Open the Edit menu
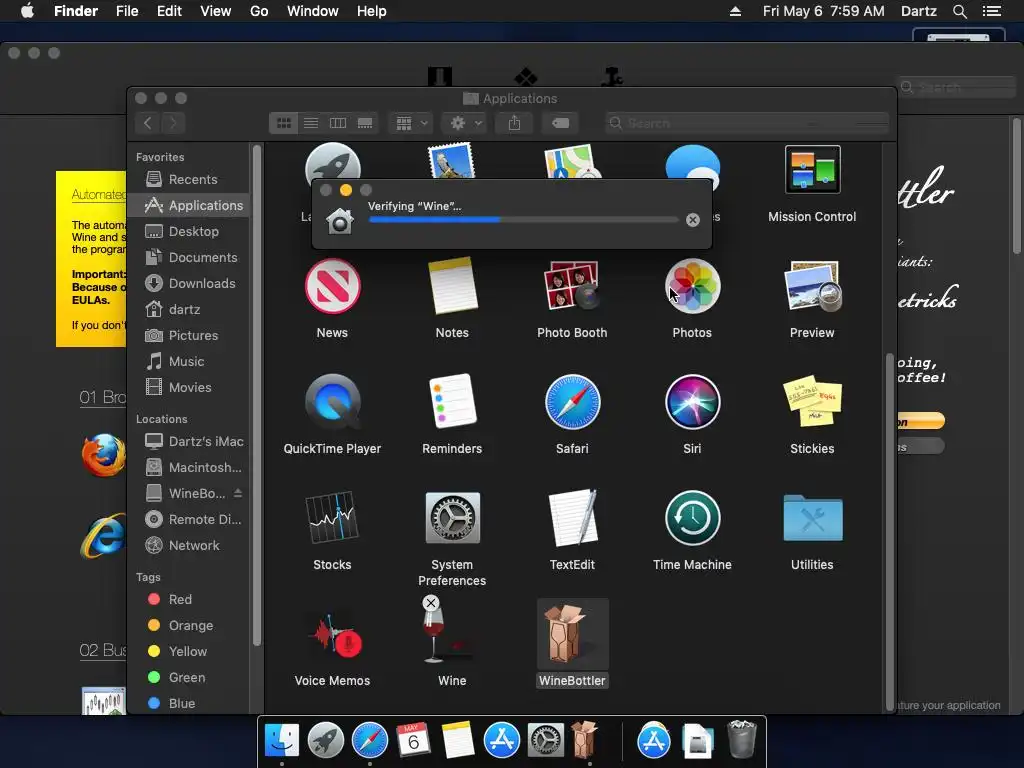Viewport: 1024px width, 768px height. pos(169,11)
